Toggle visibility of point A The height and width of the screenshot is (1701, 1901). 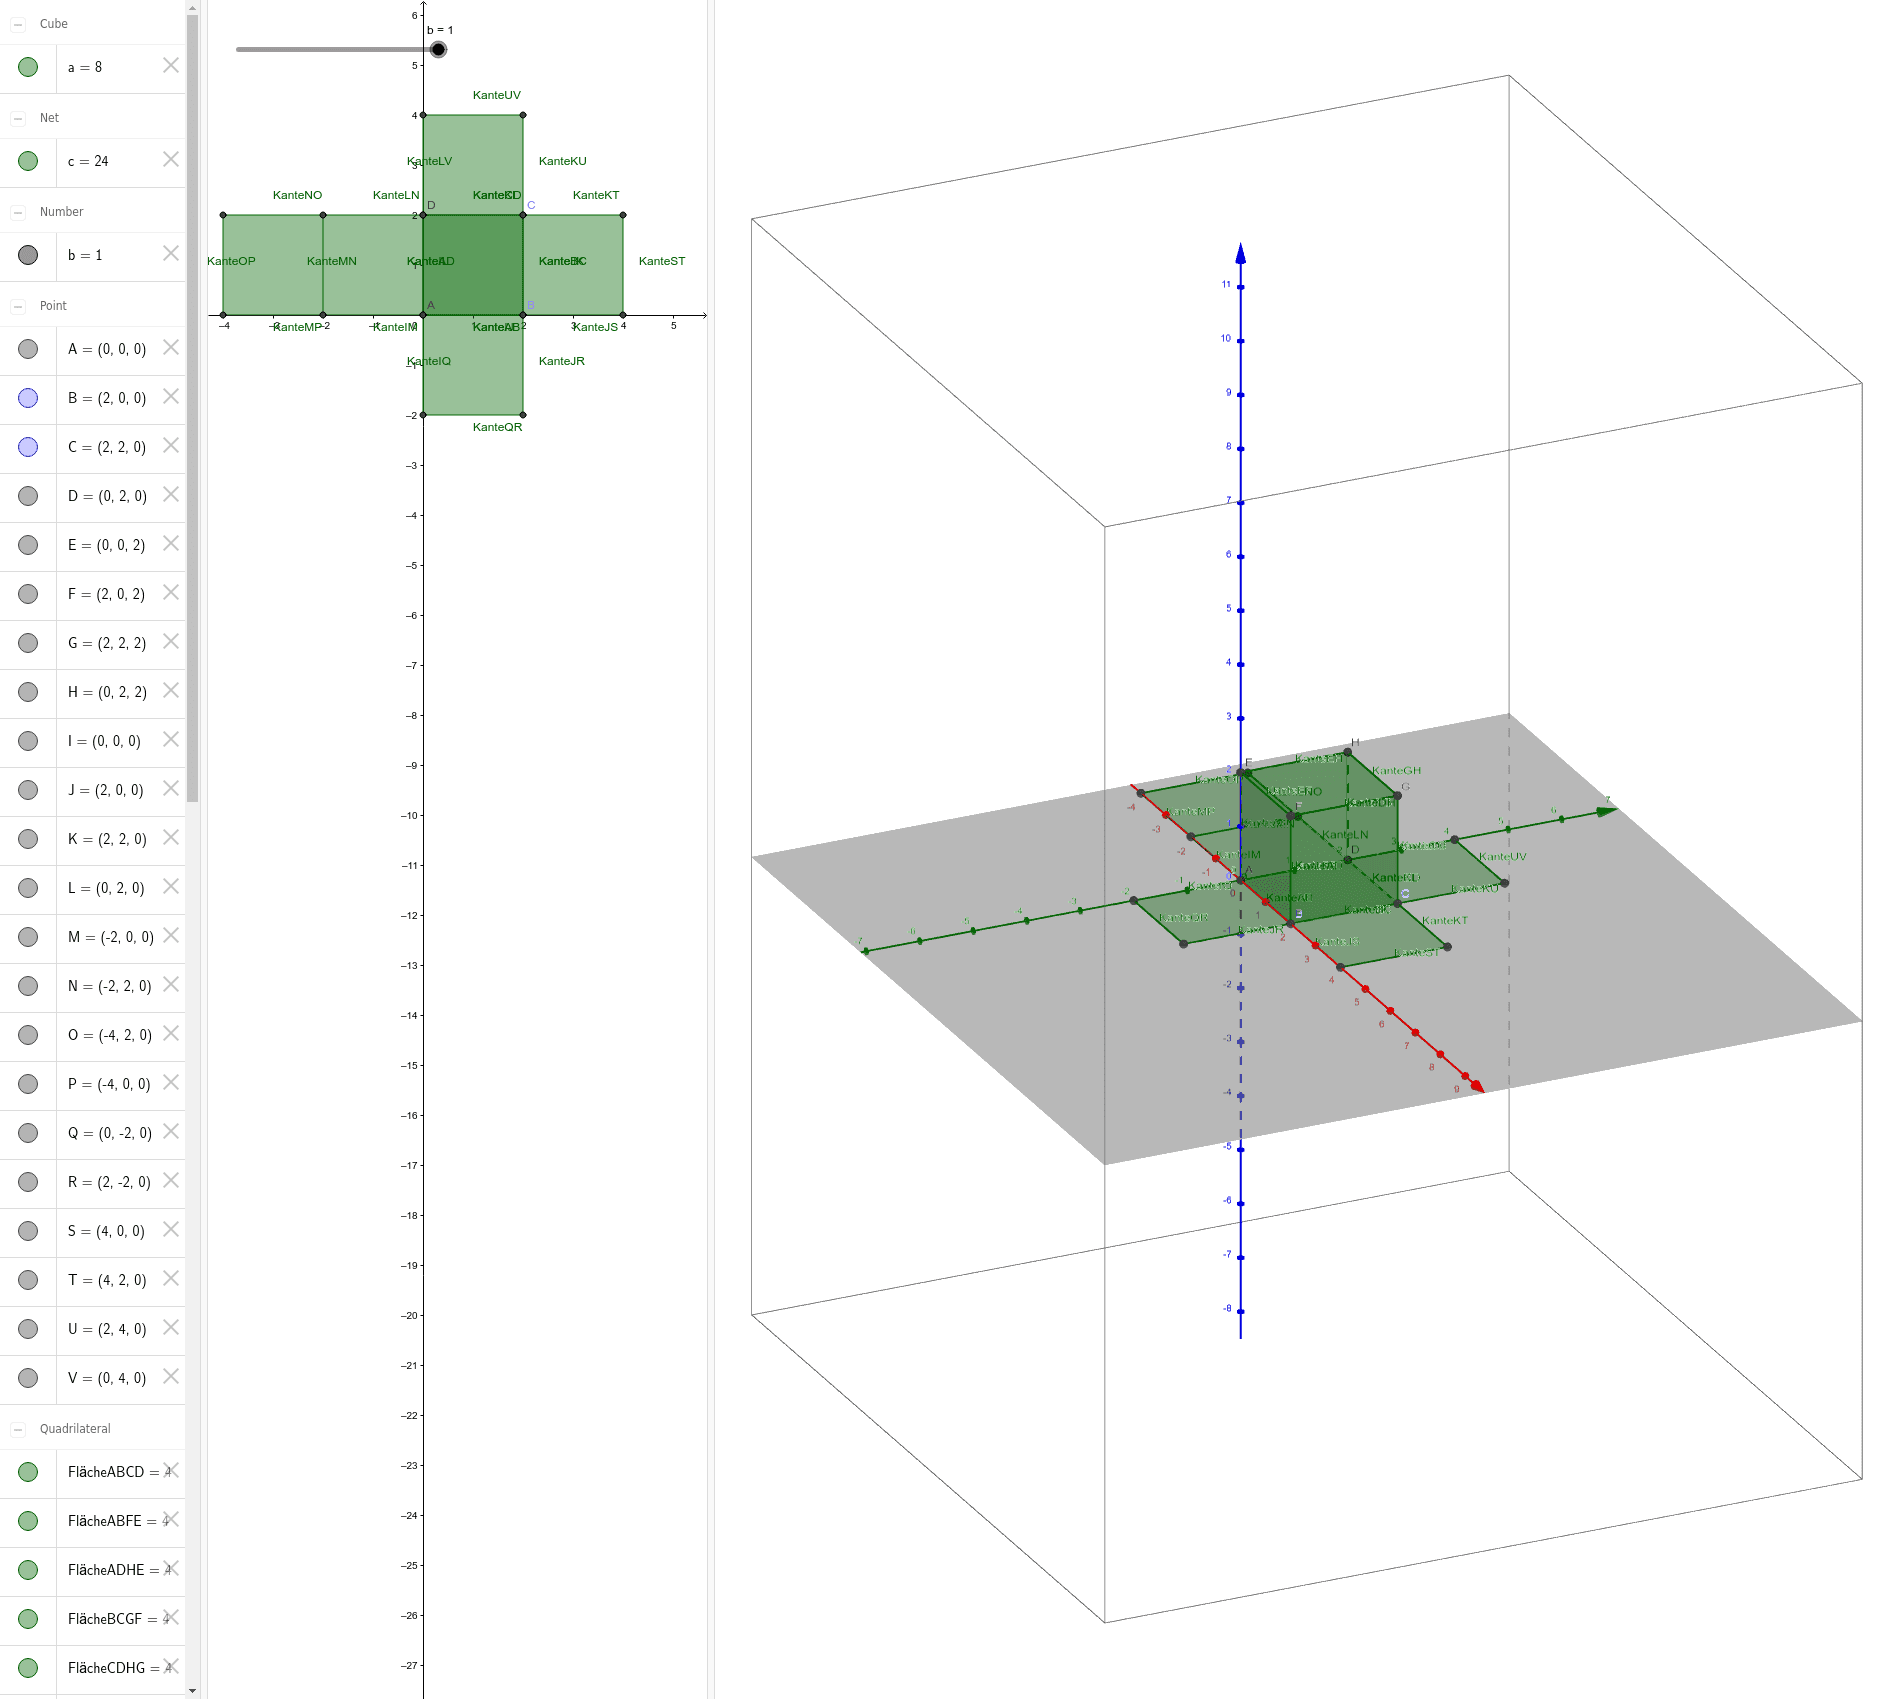pos(28,349)
